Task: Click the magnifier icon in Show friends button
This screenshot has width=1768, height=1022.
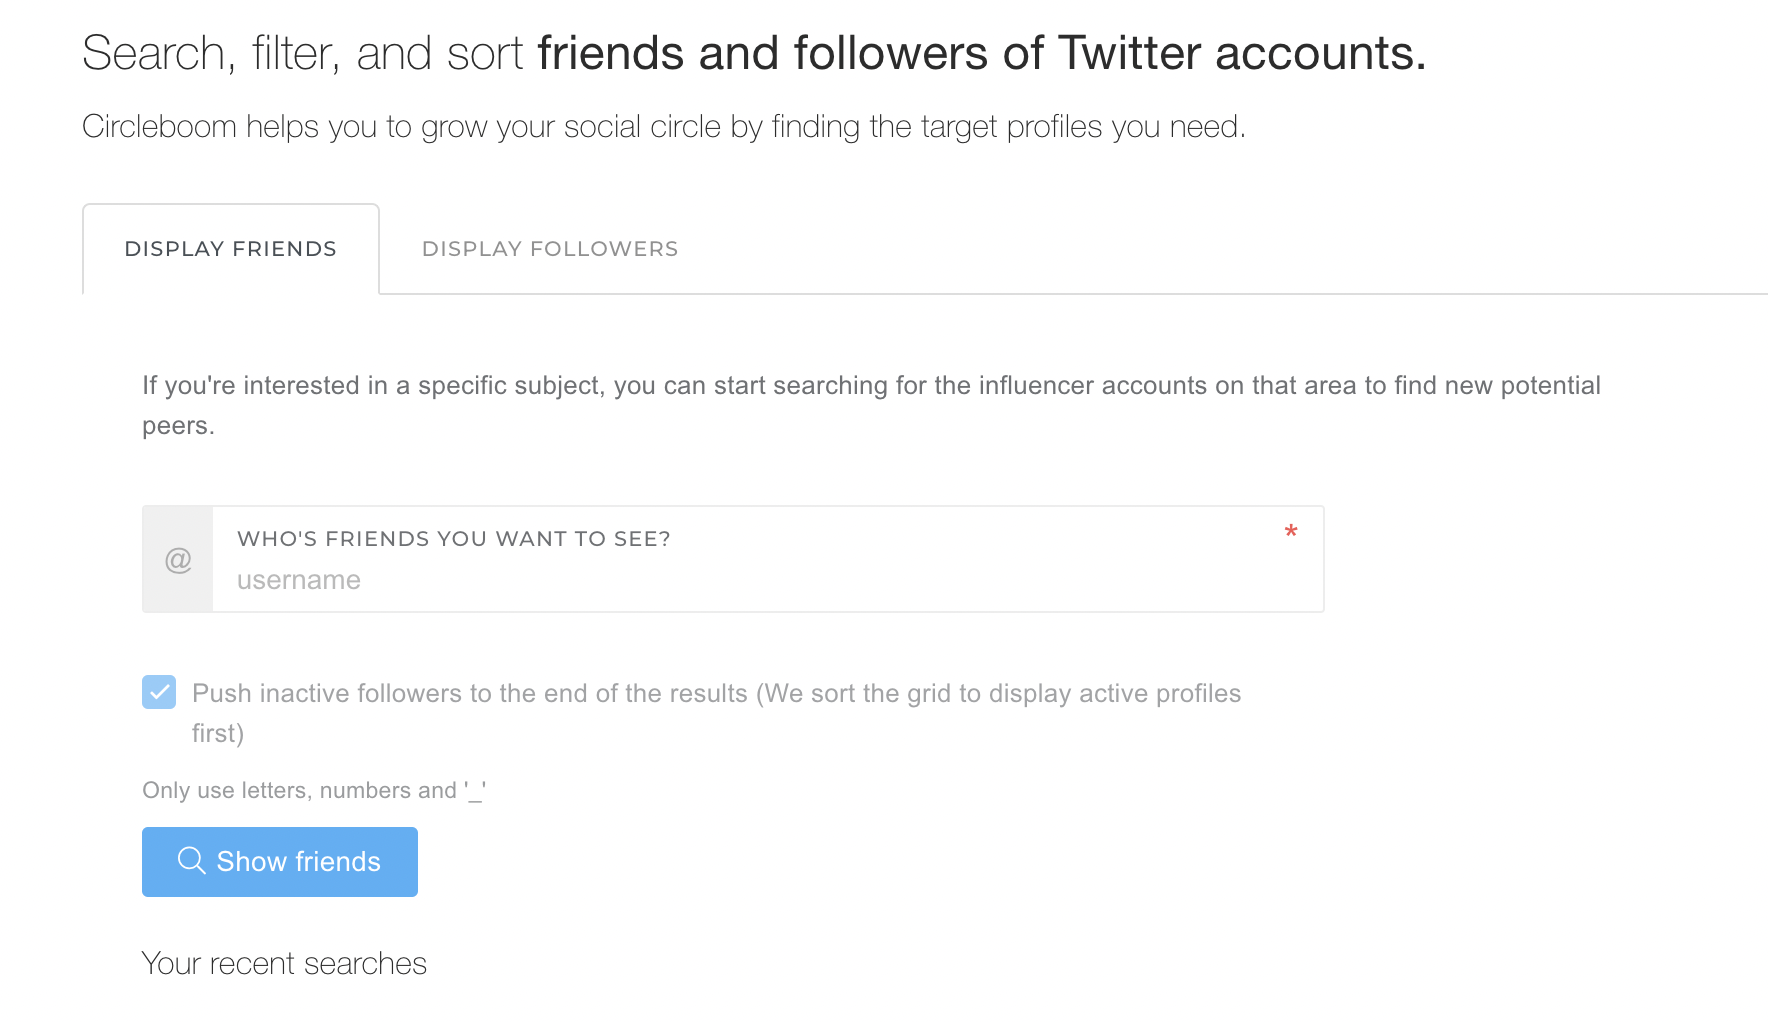Action: click(191, 861)
